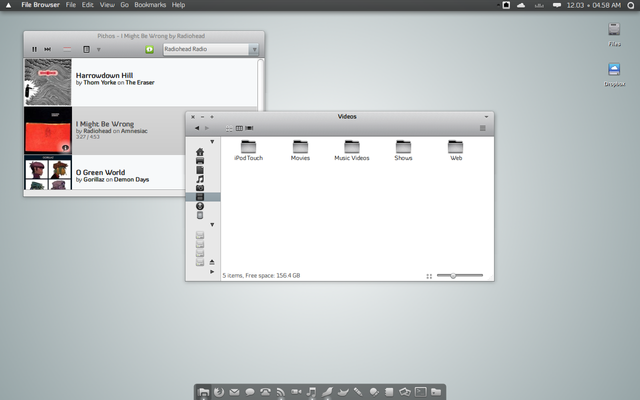Open the Go menu
Screen dimensions: 640x400
(124, 5)
